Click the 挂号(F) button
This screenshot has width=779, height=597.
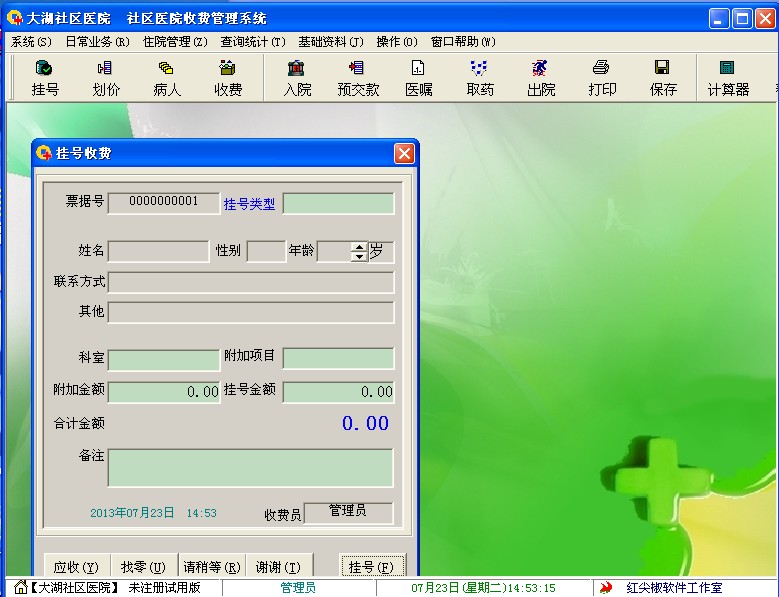tap(371, 565)
